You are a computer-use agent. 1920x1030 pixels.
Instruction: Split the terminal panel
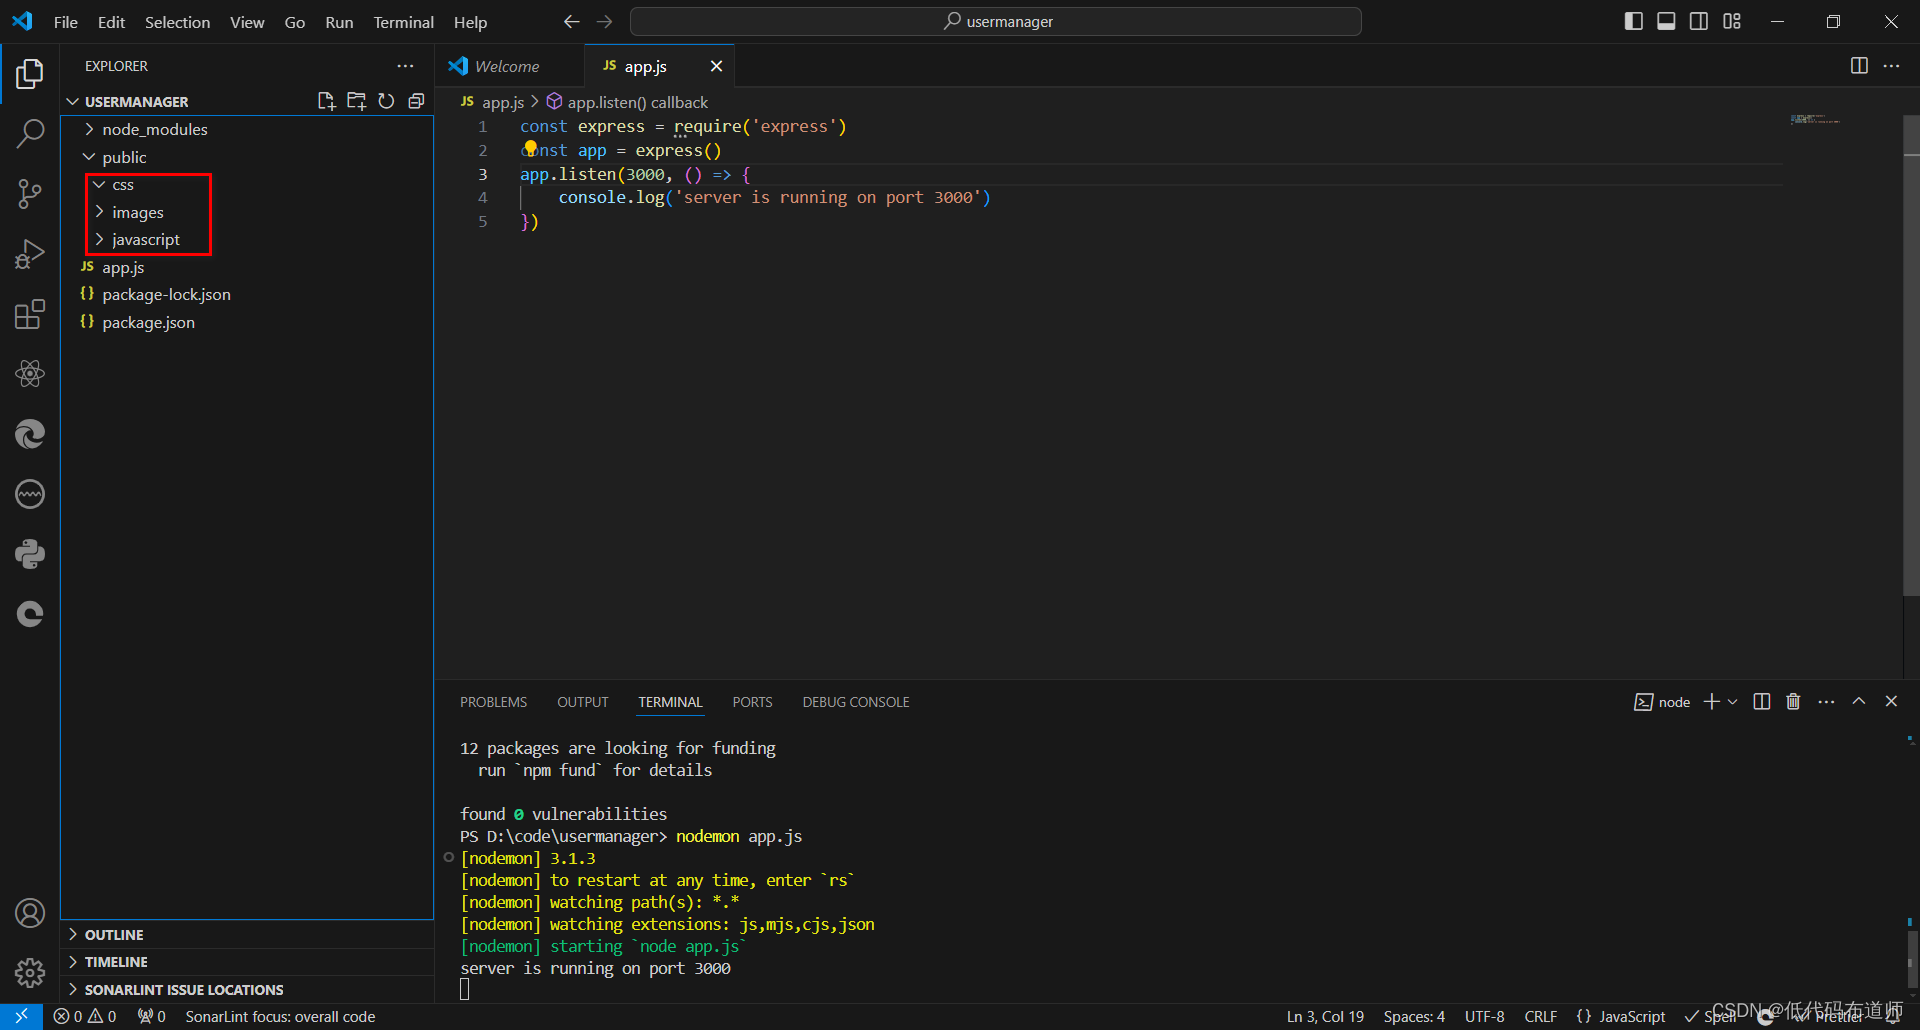1762,702
